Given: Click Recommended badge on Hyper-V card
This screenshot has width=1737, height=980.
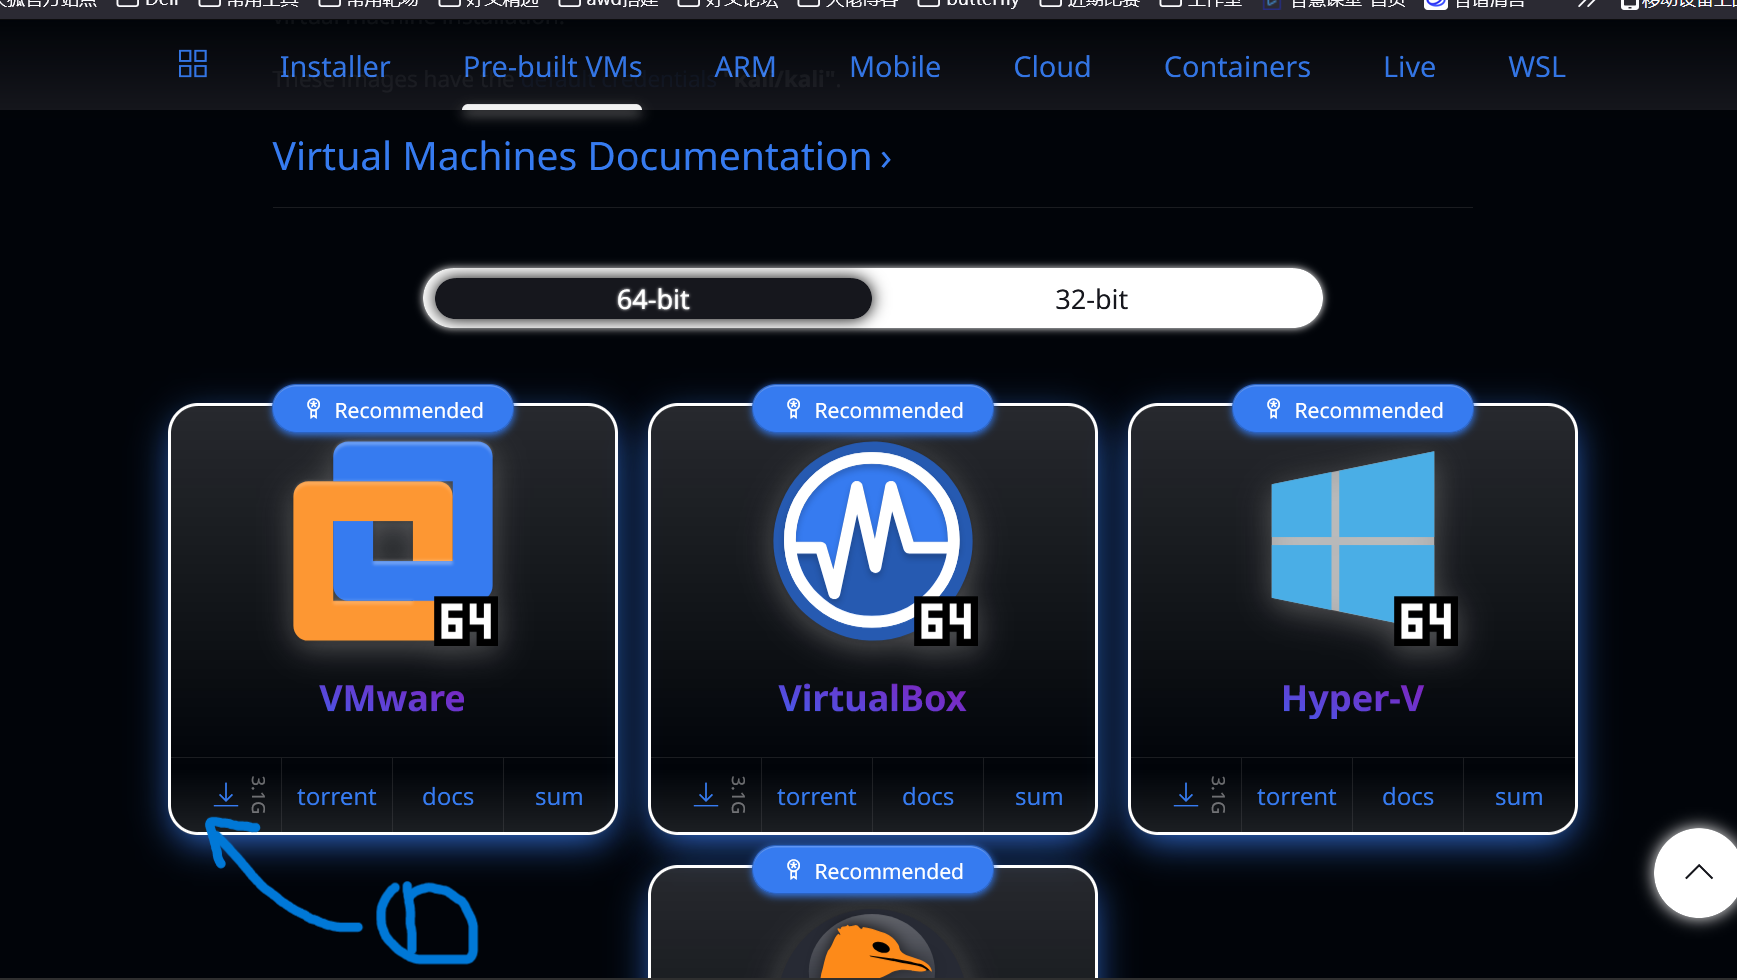Looking at the screenshot, I should click(1353, 410).
